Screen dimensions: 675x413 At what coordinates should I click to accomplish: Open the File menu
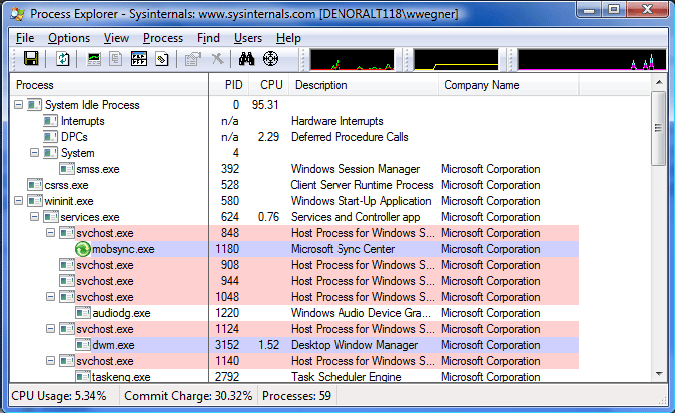click(25, 38)
